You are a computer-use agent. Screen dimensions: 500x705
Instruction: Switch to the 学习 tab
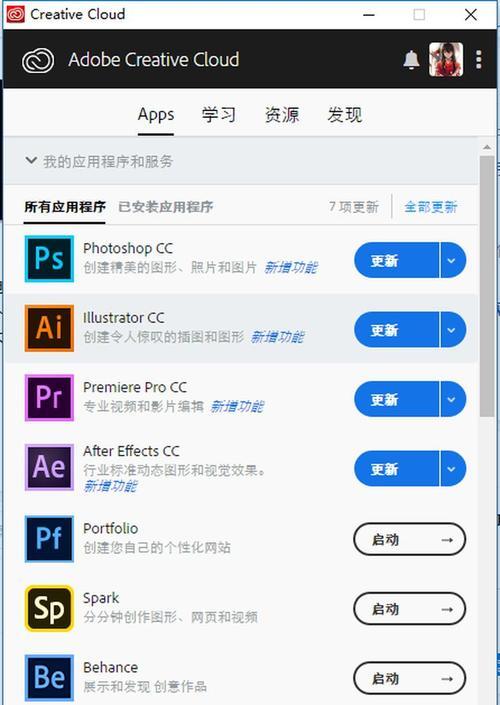(x=219, y=115)
